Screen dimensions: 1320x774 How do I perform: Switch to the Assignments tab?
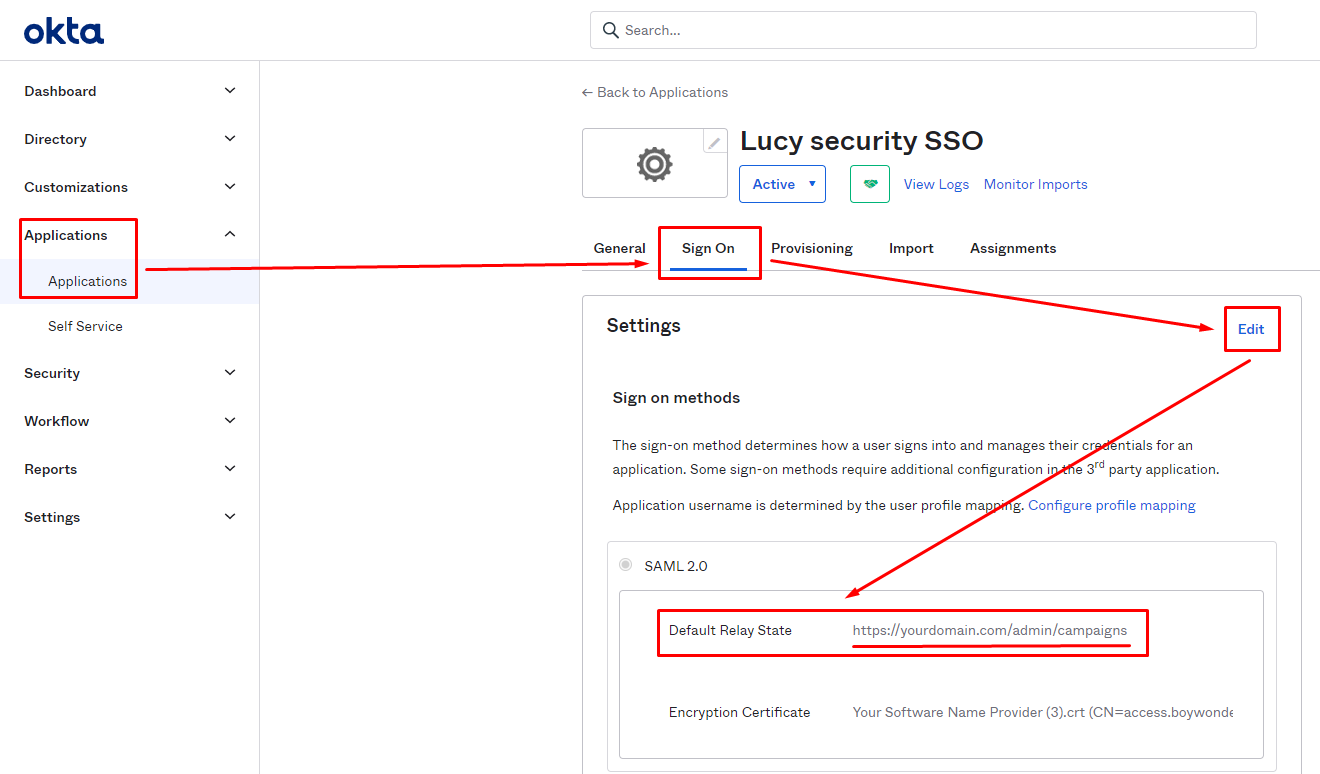point(1013,248)
